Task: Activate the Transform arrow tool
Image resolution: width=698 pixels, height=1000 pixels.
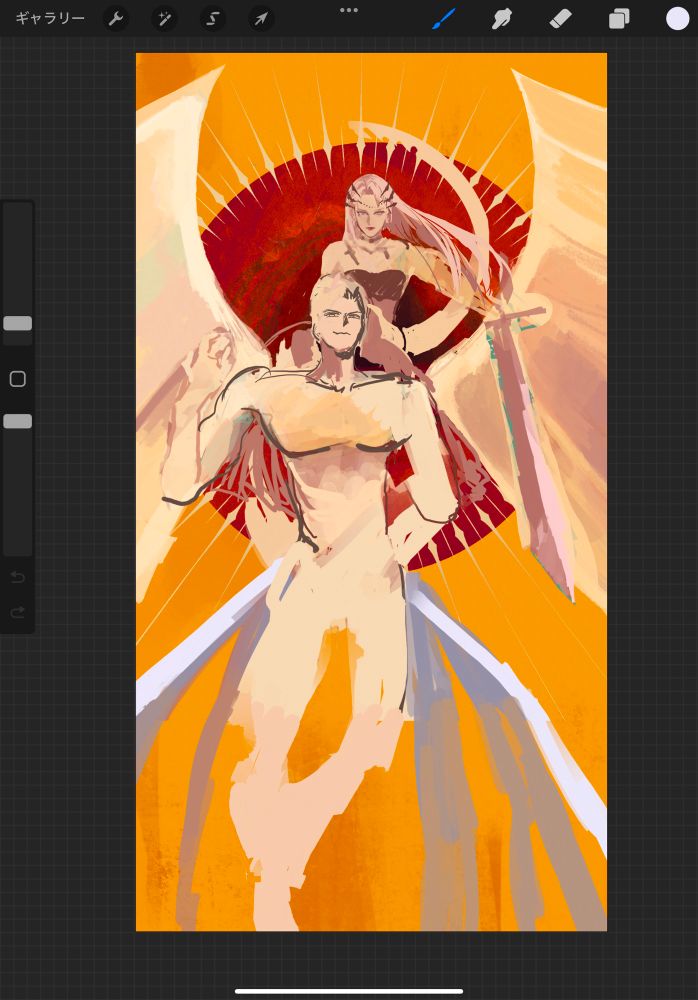Action: (x=261, y=19)
